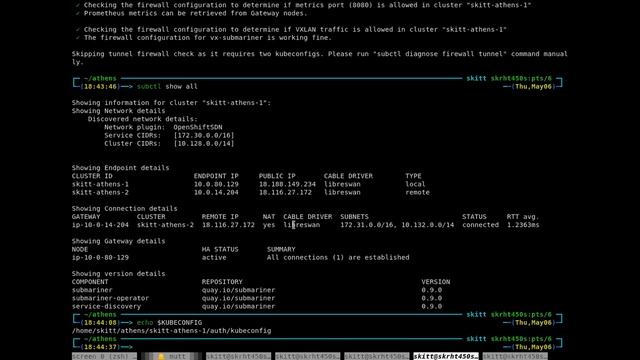Click the 'RTT avg.' column header
This screenshot has width=640, height=360.
point(523,217)
